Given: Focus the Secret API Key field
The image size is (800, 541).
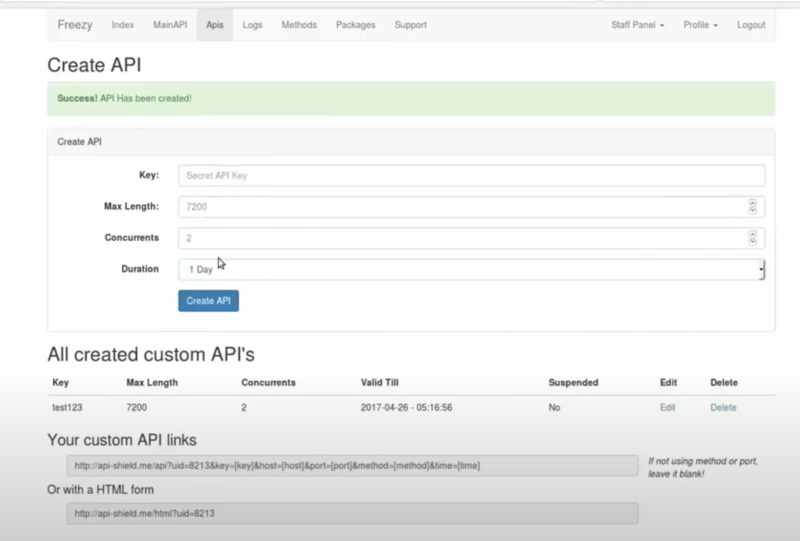Looking at the screenshot, I should (470, 175).
